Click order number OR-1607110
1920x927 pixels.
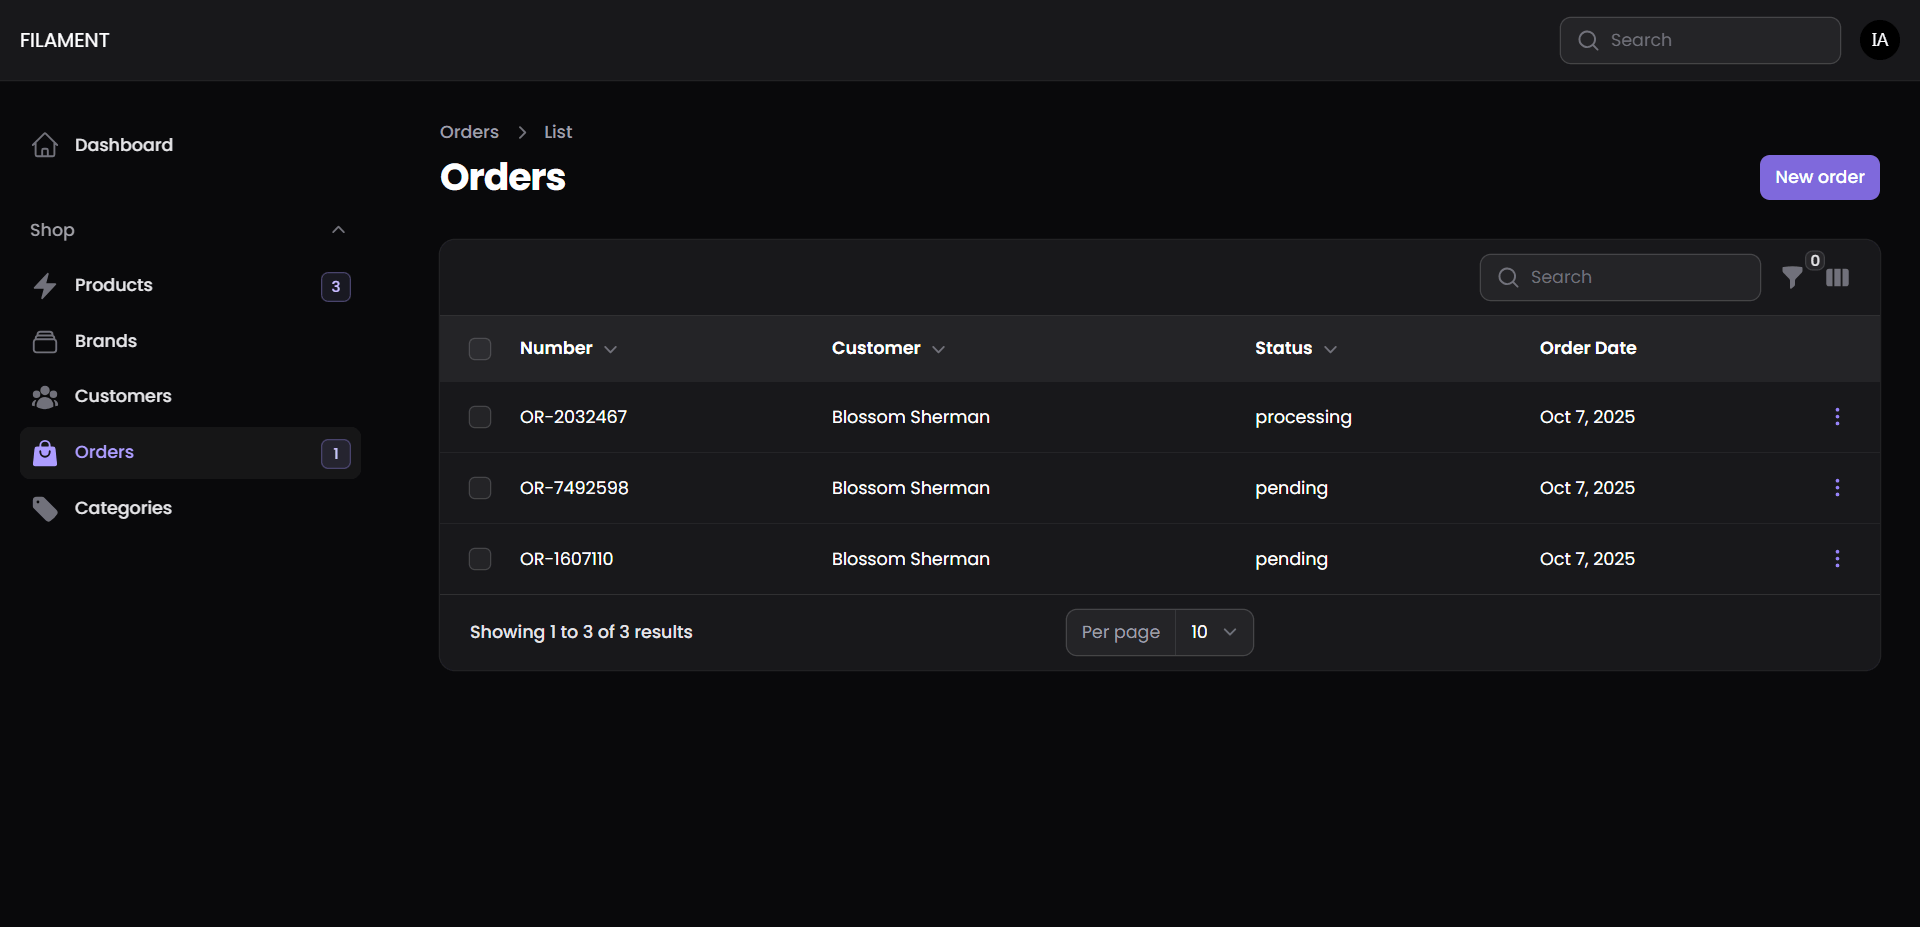(566, 559)
